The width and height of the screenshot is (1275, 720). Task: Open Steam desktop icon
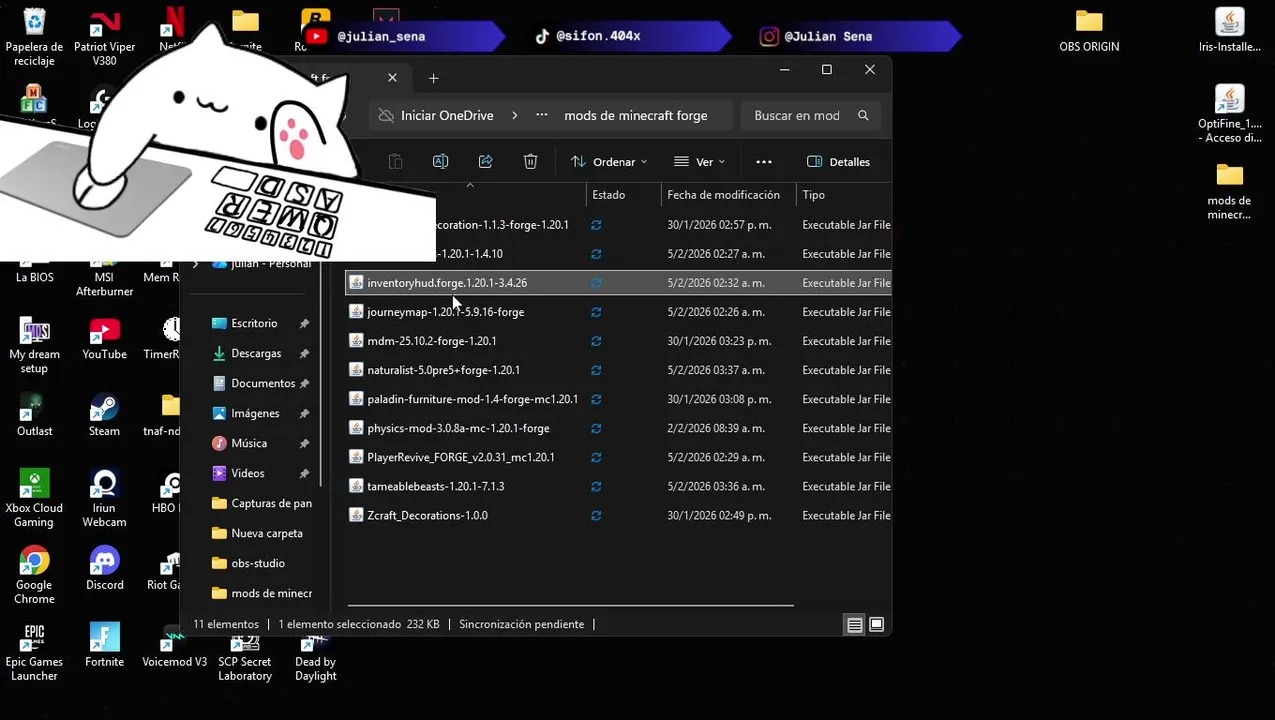coord(104,415)
